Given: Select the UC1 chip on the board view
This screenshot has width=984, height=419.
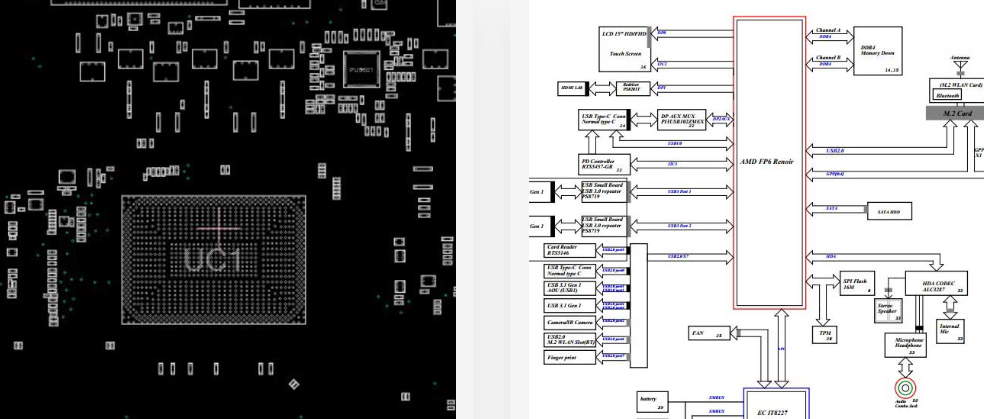Looking at the screenshot, I should click(213, 260).
